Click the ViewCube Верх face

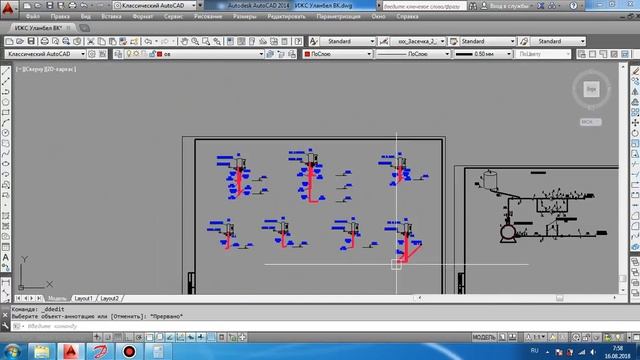tap(591, 89)
